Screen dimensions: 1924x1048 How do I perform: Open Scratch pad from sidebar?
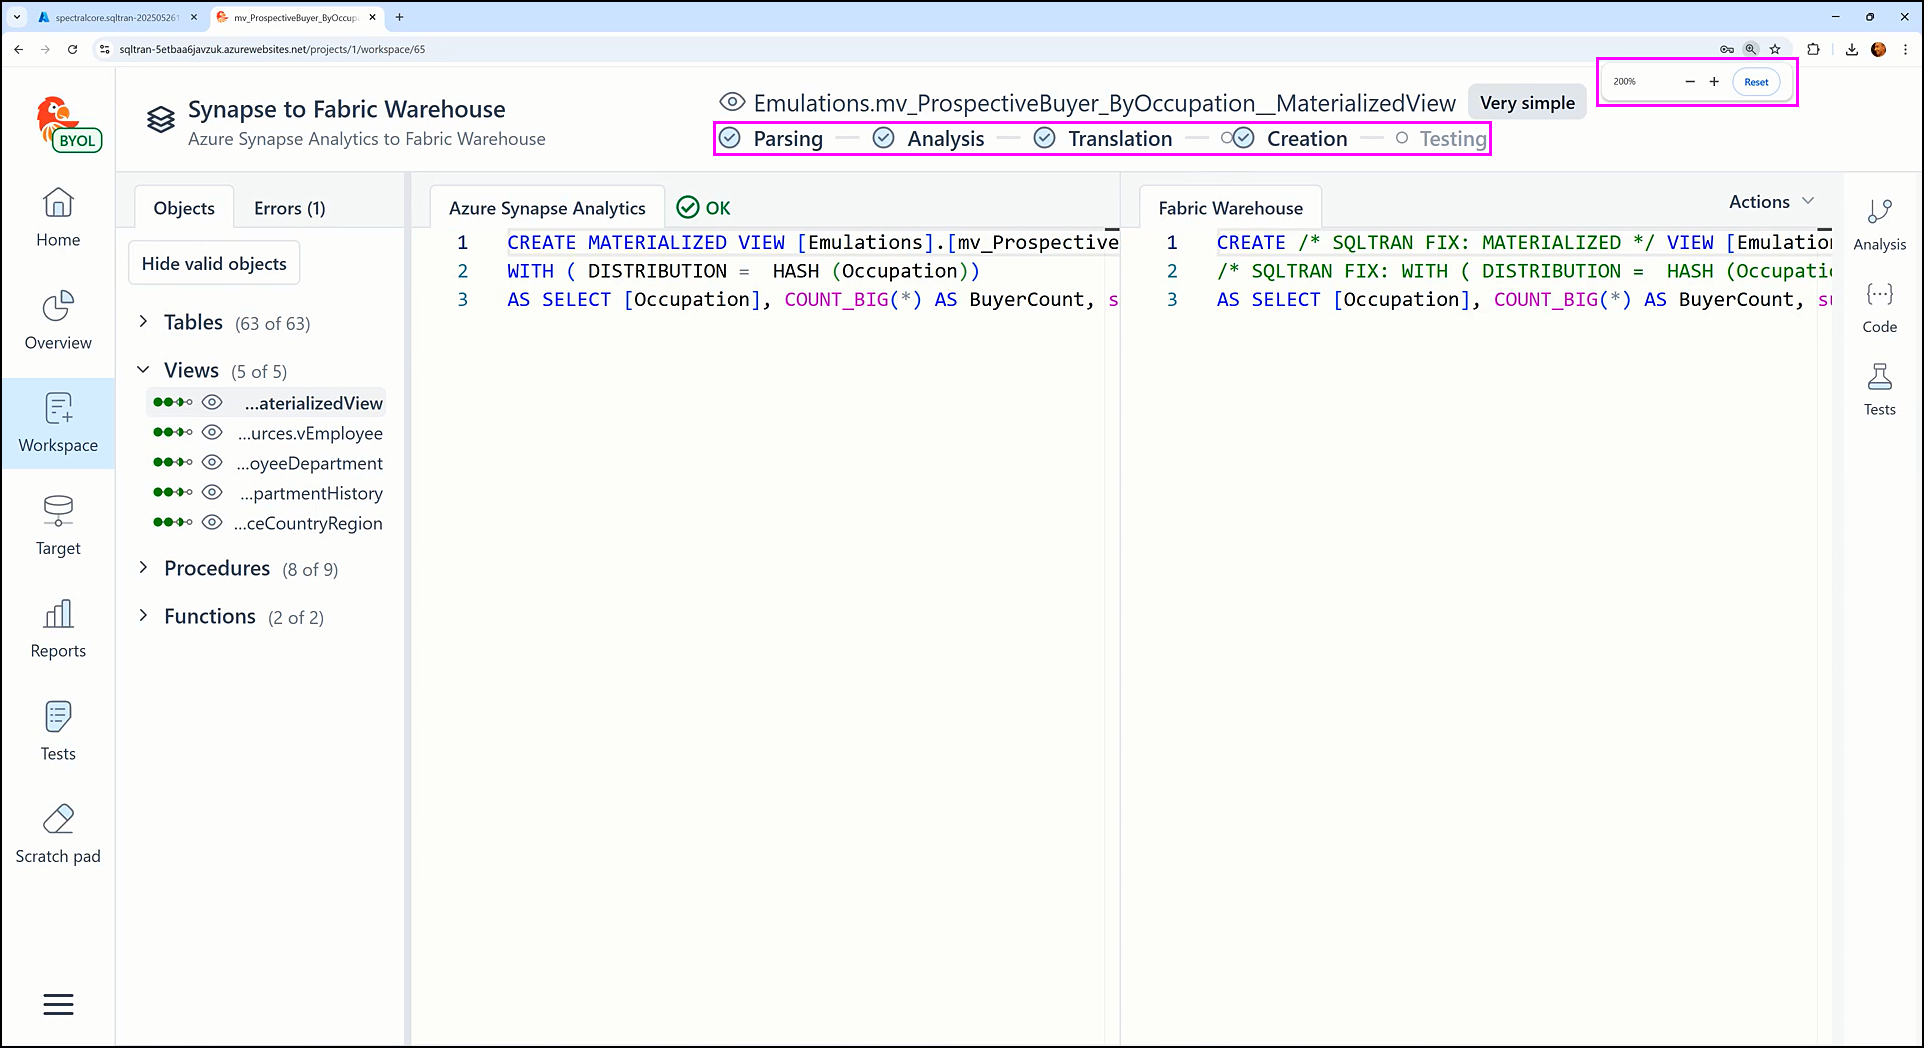click(58, 834)
